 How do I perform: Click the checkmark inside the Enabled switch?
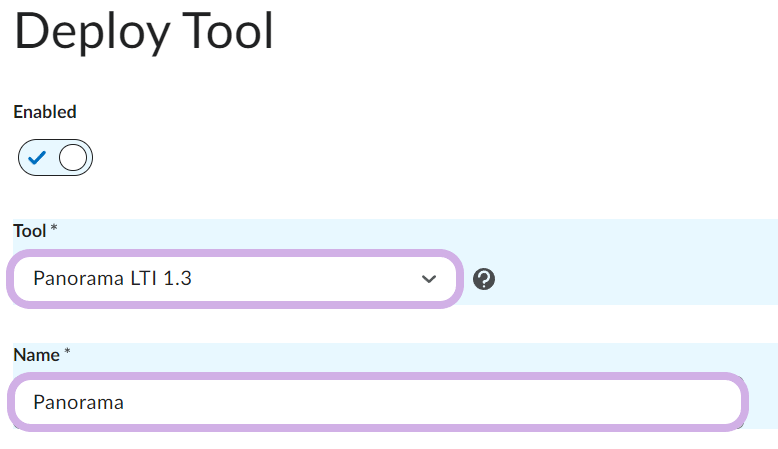[37, 158]
